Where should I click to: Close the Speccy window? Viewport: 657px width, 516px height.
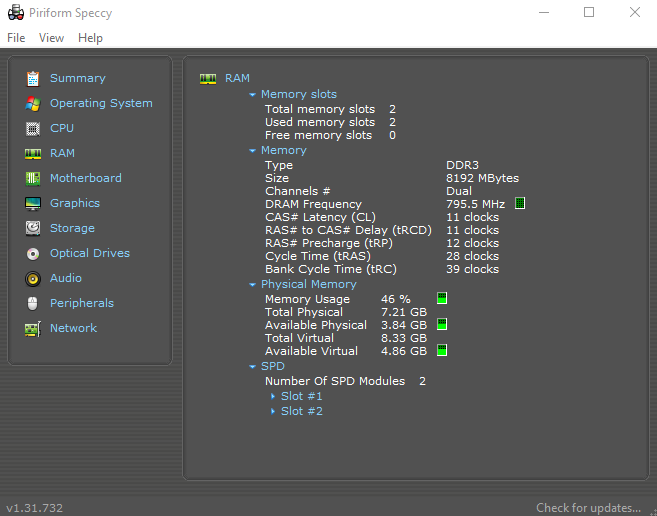coord(635,13)
